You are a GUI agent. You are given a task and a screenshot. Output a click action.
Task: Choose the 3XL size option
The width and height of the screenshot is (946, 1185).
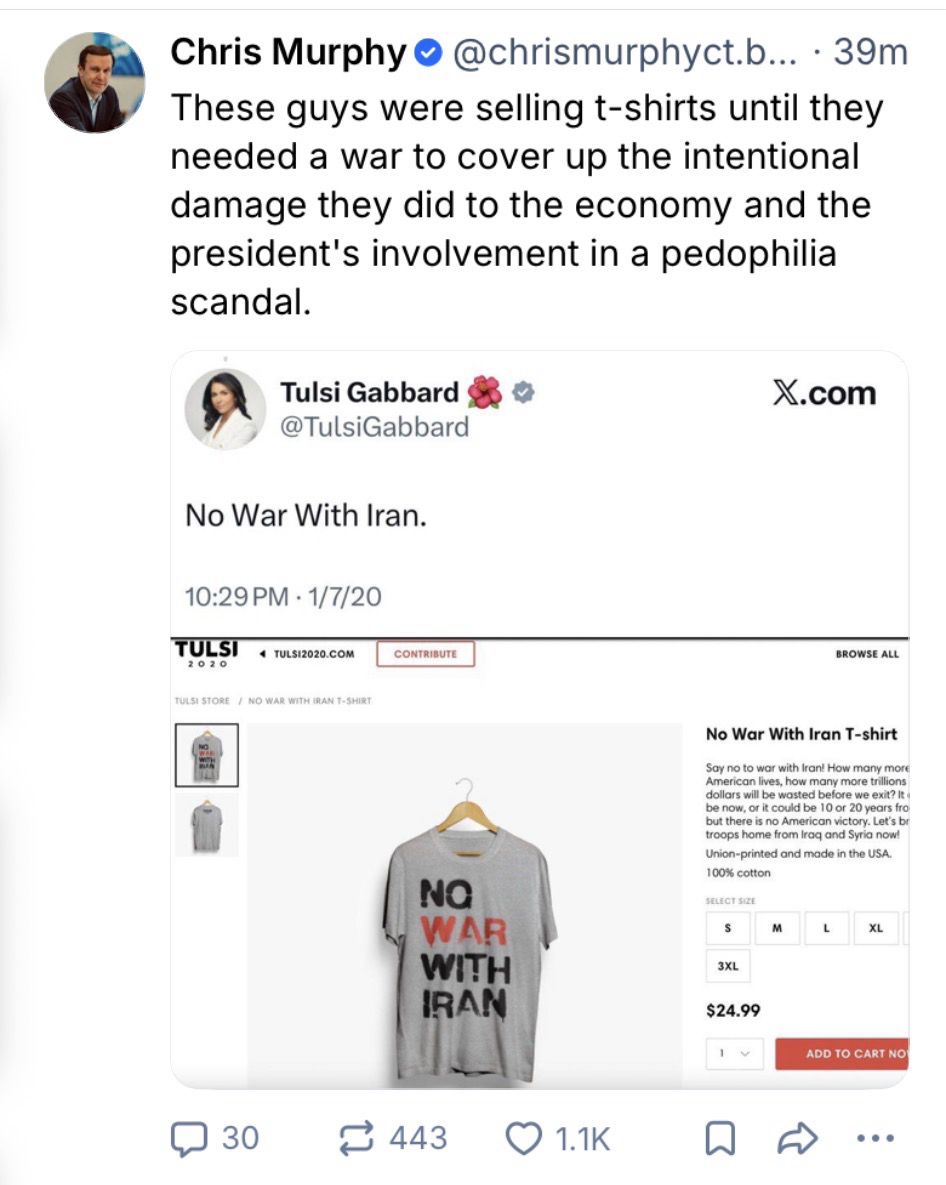click(727, 967)
